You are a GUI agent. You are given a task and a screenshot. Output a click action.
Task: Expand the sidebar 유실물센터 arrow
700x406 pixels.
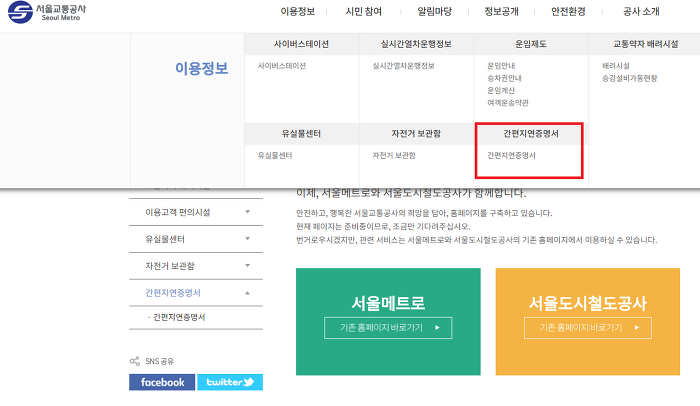(248, 239)
